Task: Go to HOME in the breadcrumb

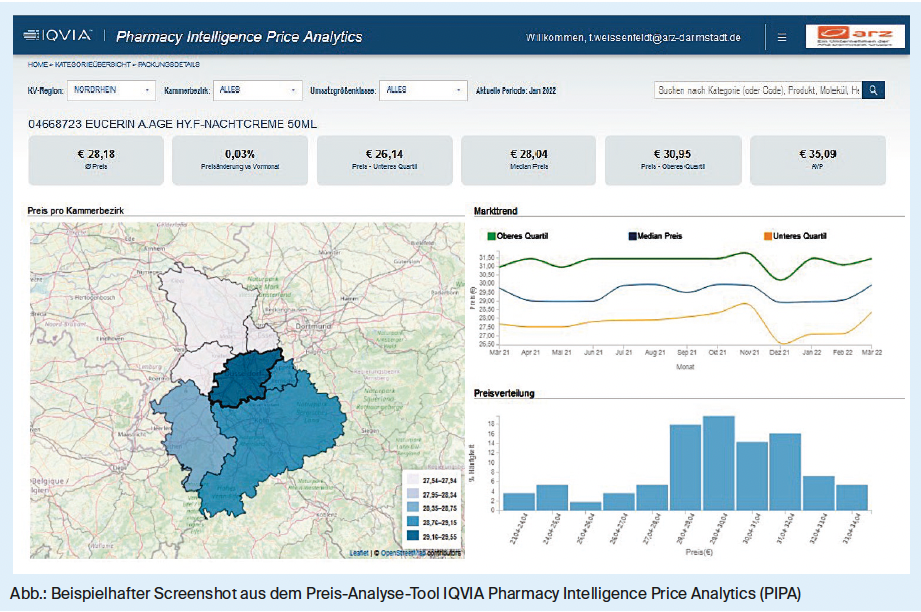Action: [38, 65]
